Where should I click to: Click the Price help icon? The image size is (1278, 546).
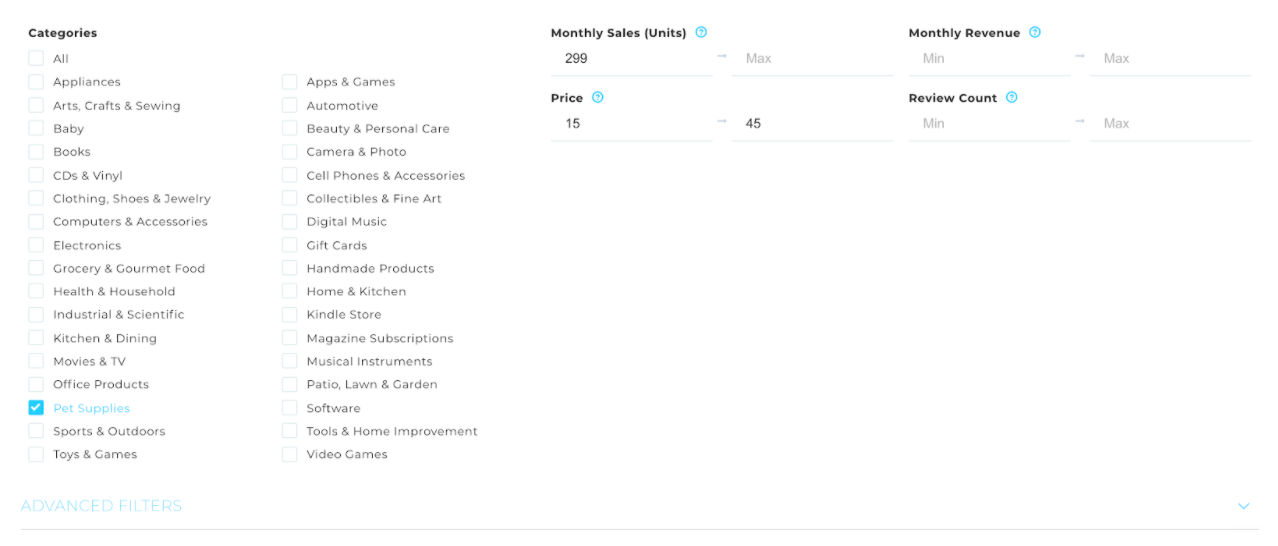coord(598,97)
